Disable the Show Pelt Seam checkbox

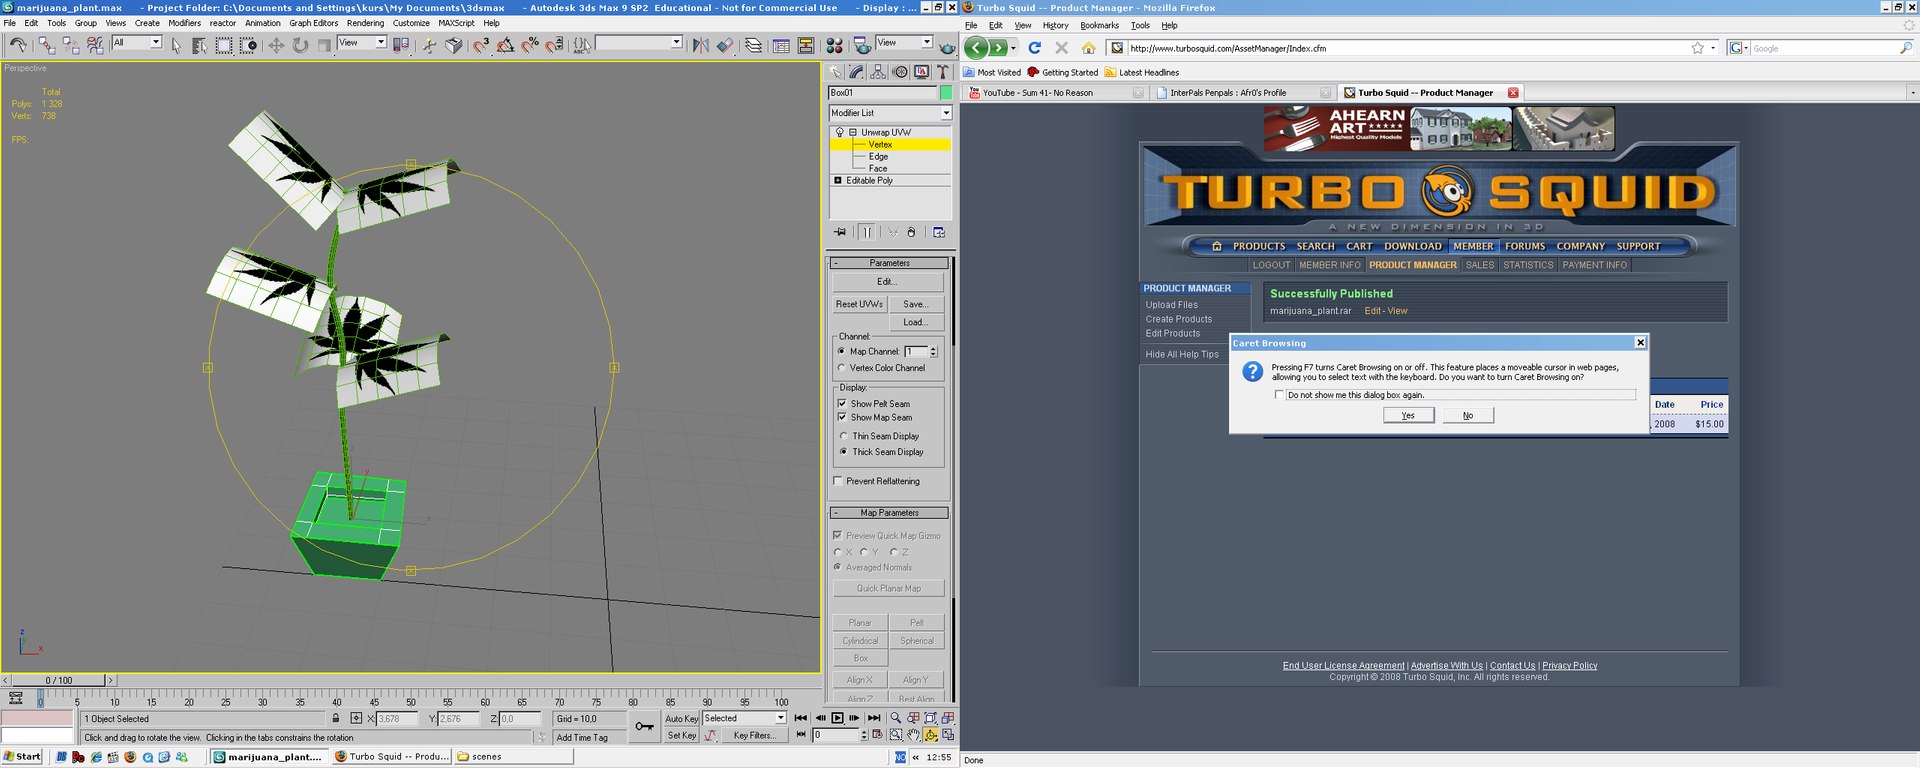coord(842,404)
